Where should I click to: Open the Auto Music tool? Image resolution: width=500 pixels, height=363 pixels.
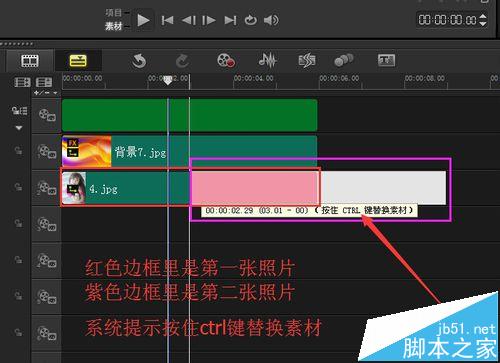point(307,61)
